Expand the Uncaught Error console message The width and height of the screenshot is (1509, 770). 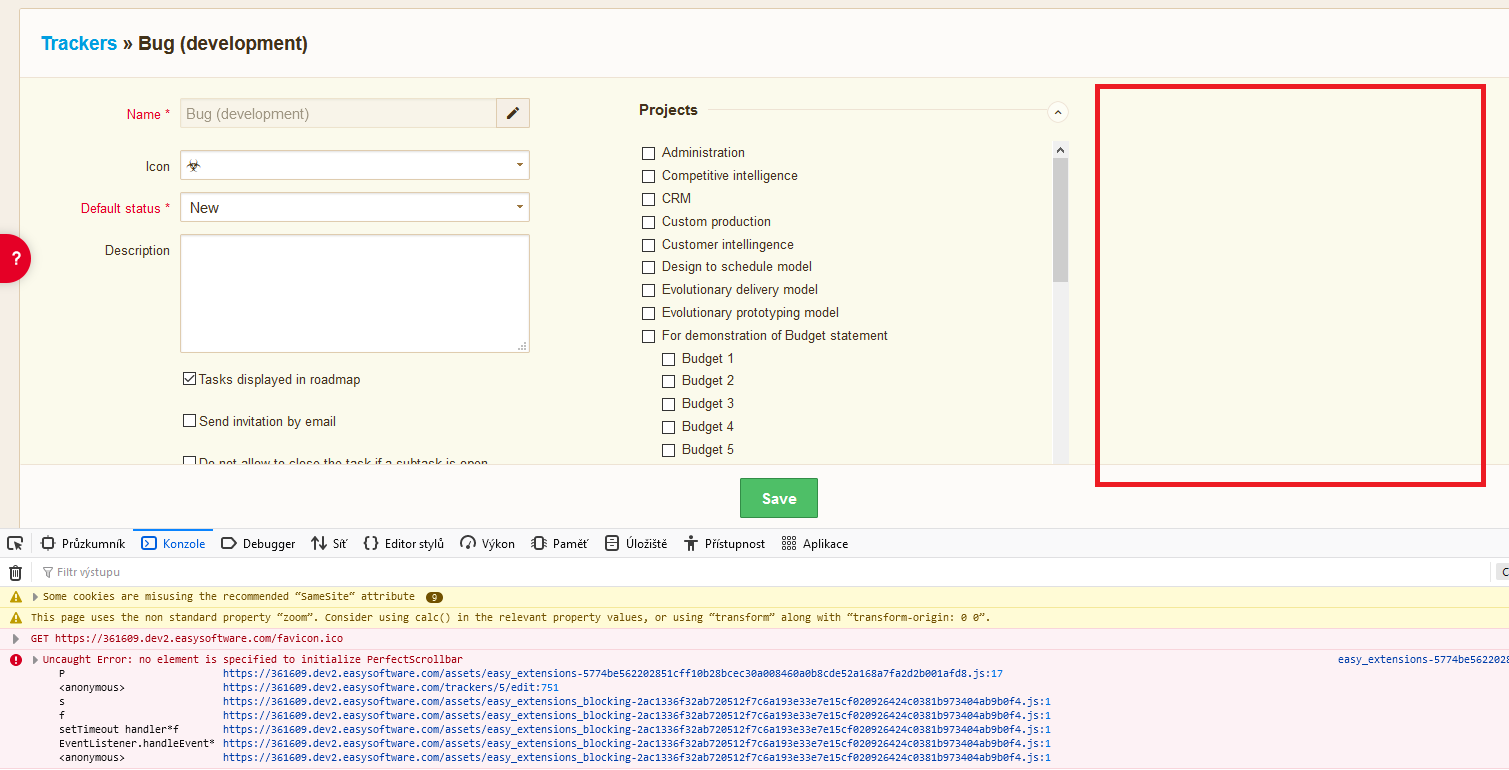coord(36,660)
